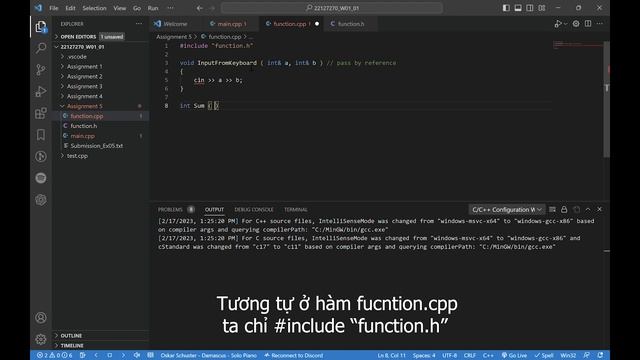Toggle output scroll lock
Screen dimensions: 640x360
(564, 209)
